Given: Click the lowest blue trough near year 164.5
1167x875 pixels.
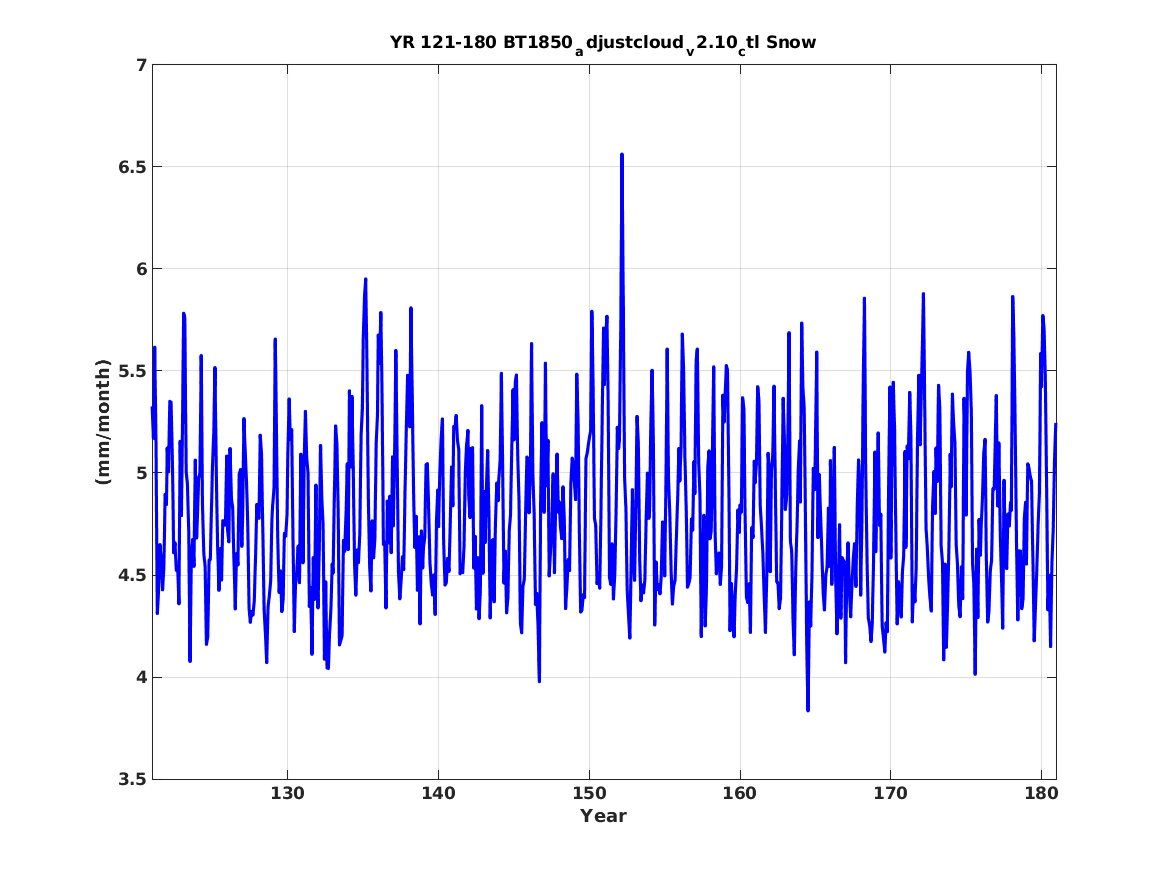Looking at the screenshot, I should pyautogui.click(x=808, y=709).
